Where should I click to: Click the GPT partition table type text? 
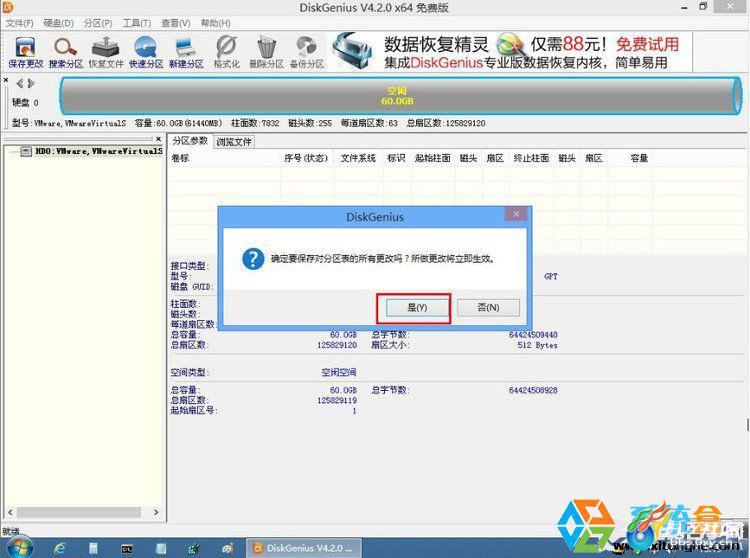point(551,276)
